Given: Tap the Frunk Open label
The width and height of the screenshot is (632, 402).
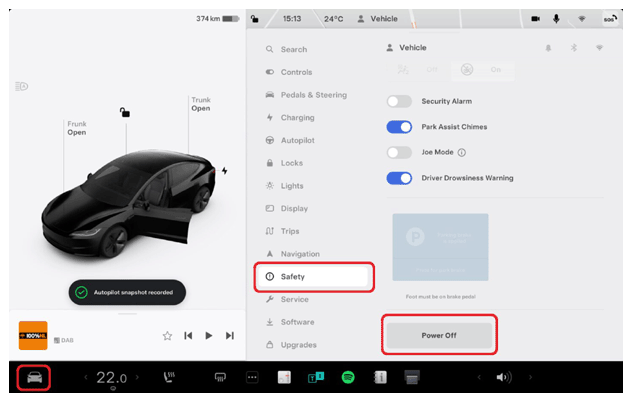Looking at the screenshot, I should tap(77, 128).
